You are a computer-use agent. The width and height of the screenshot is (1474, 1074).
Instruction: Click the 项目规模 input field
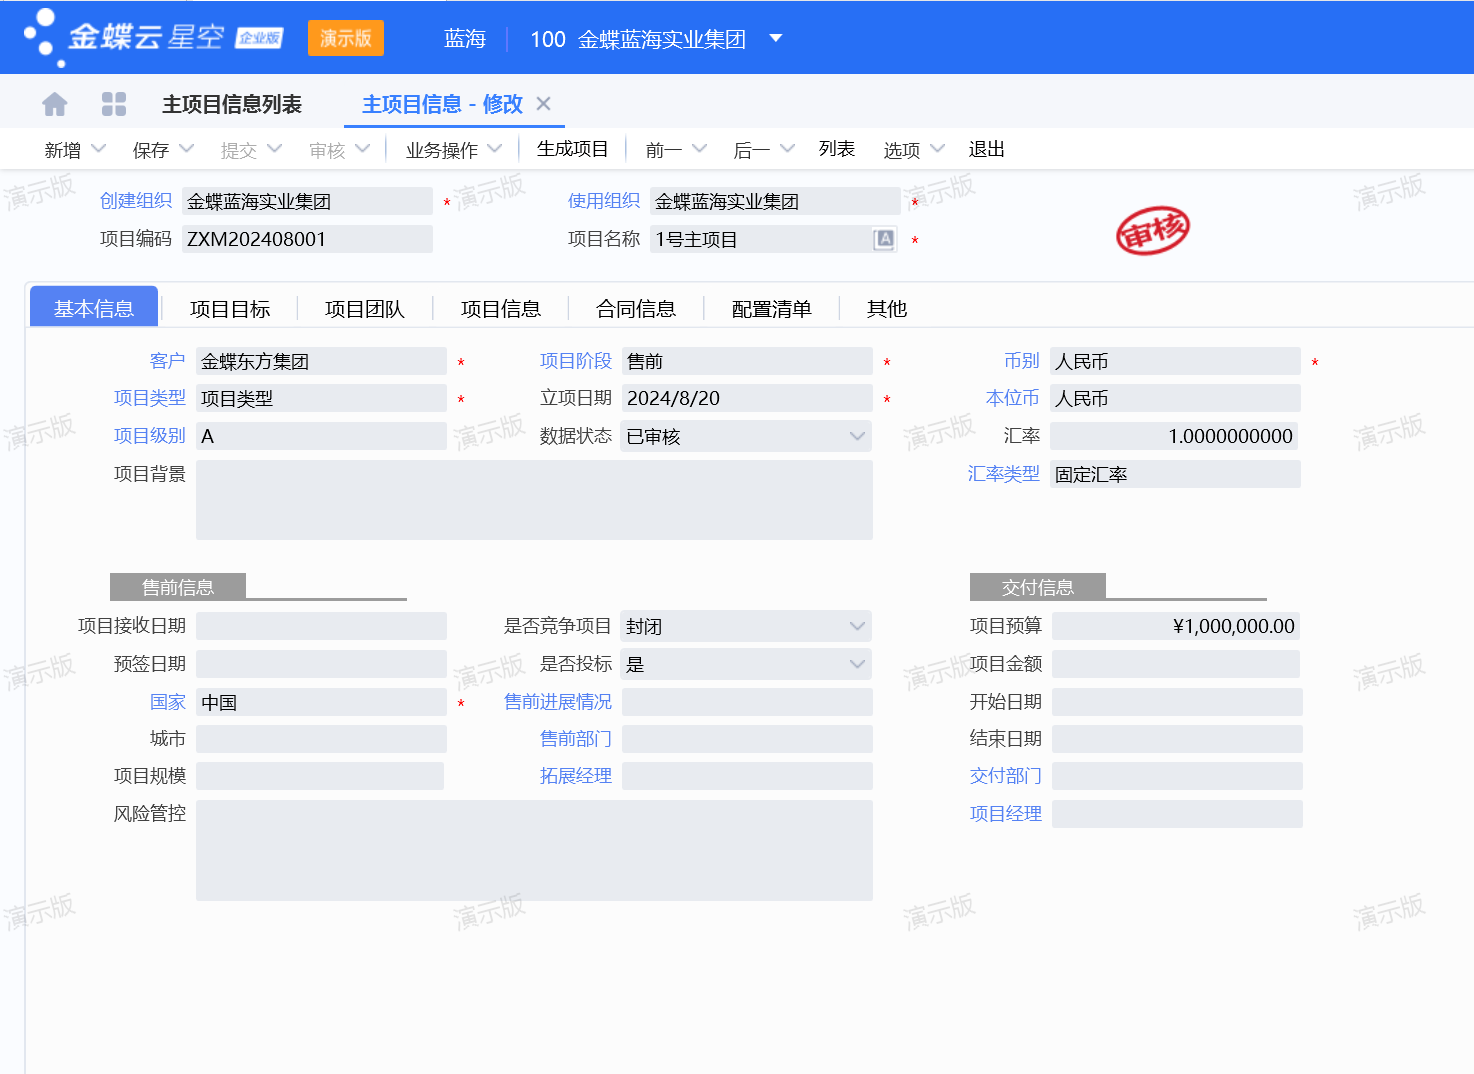point(320,776)
